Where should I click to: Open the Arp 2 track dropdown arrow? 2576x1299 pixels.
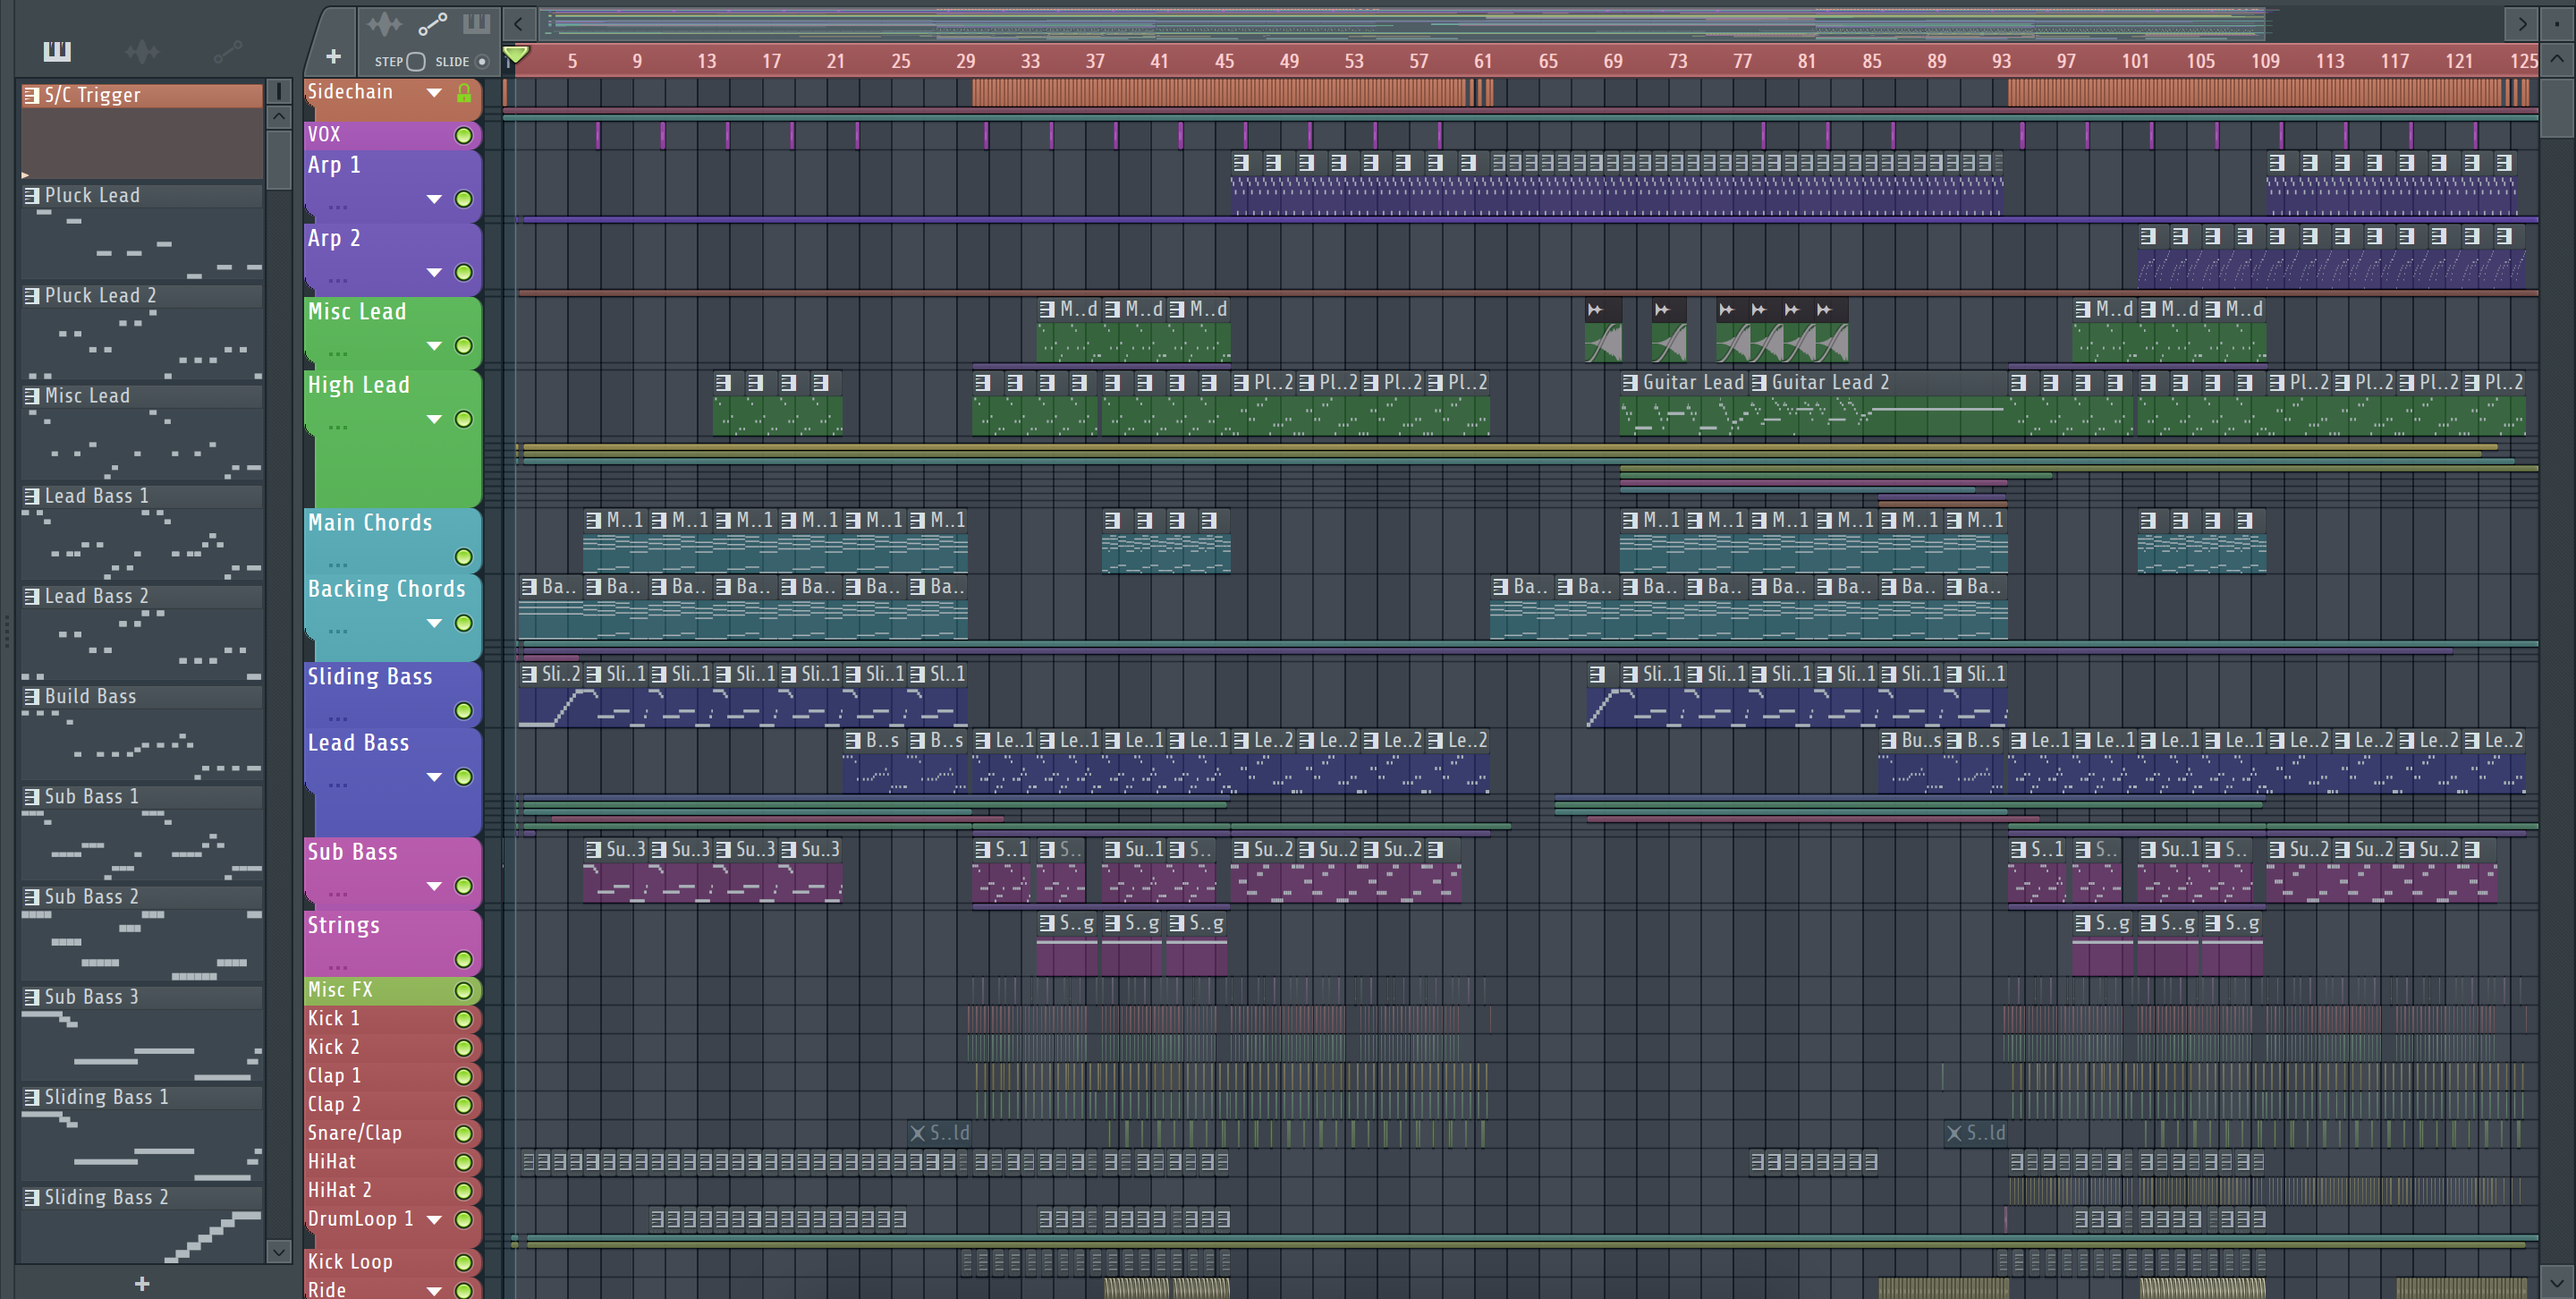coord(434,273)
